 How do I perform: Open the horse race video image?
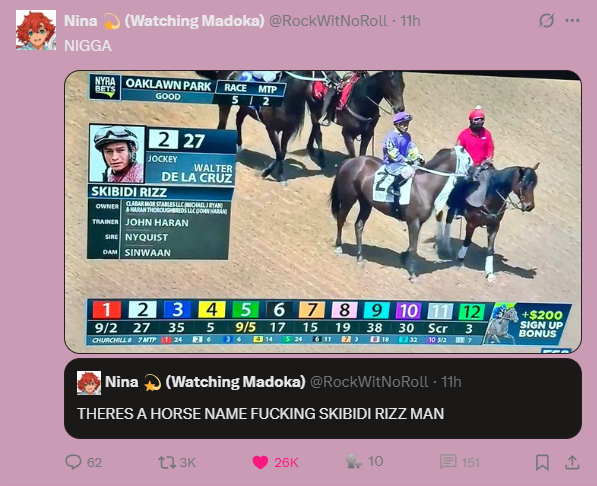323,212
